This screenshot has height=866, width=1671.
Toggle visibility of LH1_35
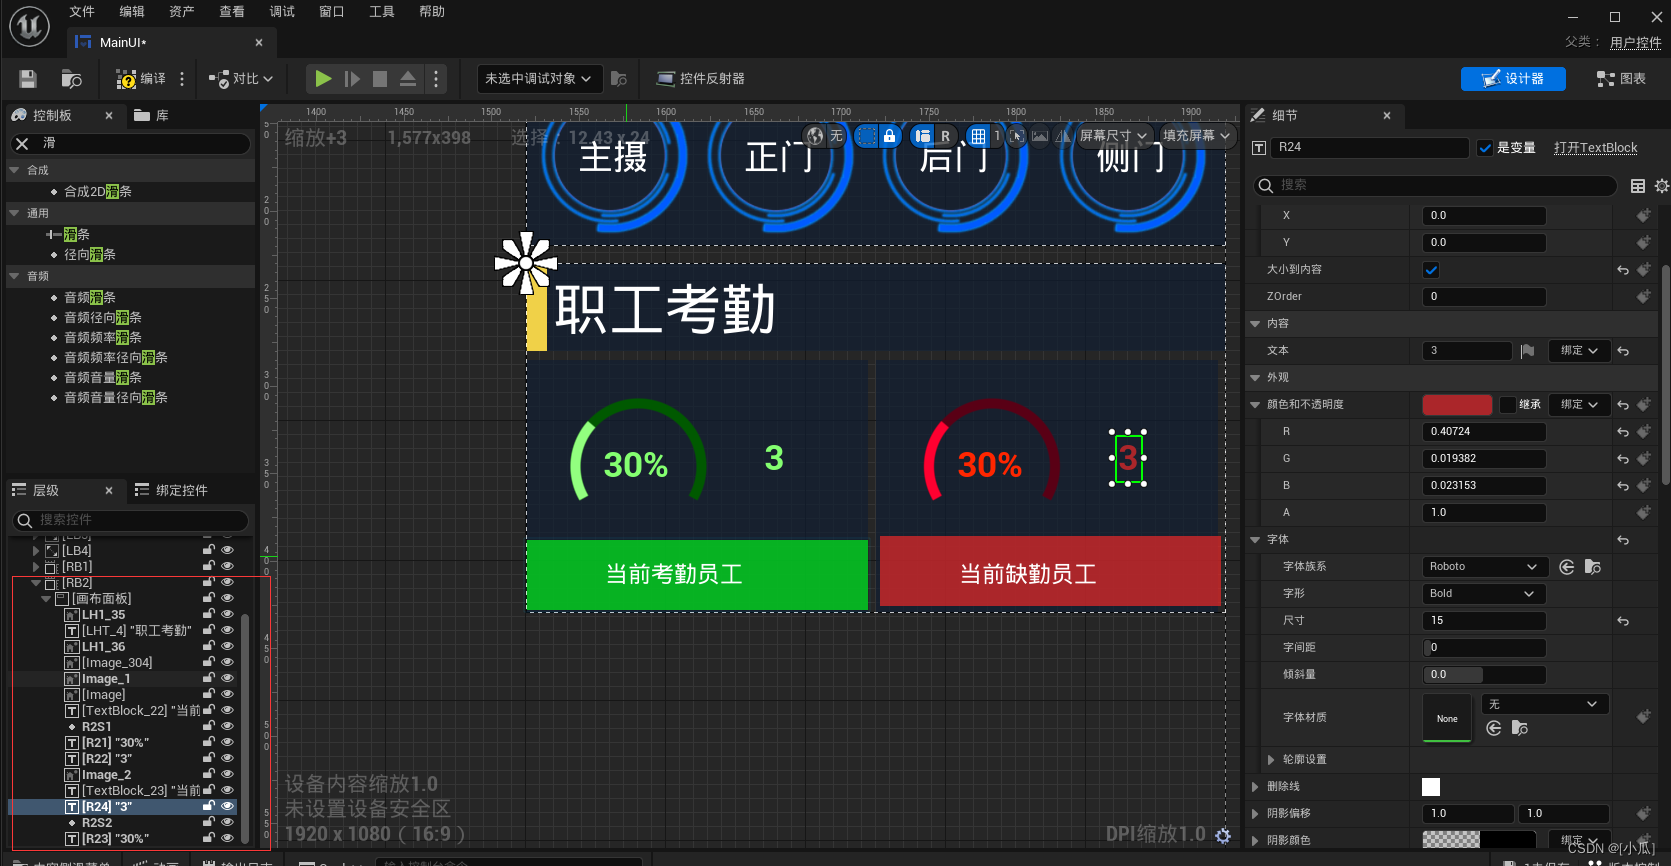(228, 614)
